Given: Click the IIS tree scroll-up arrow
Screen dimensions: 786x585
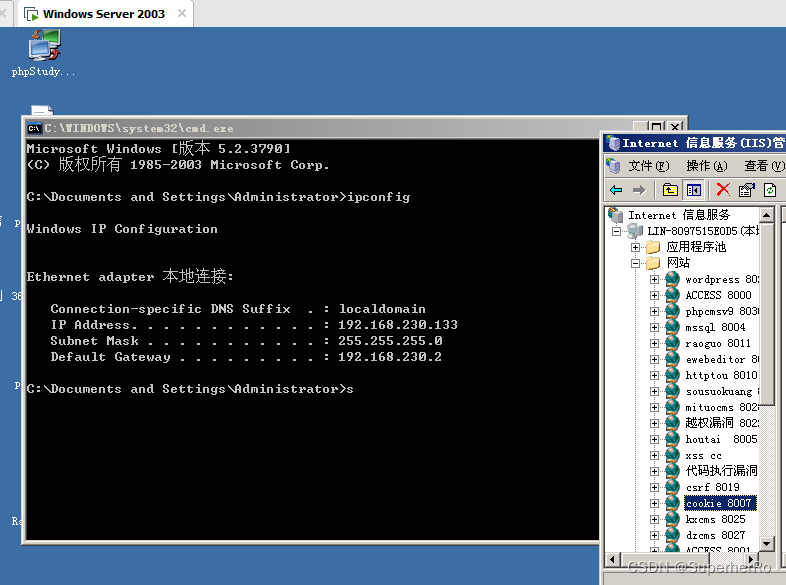Looking at the screenshot, I should click(766, 216).
